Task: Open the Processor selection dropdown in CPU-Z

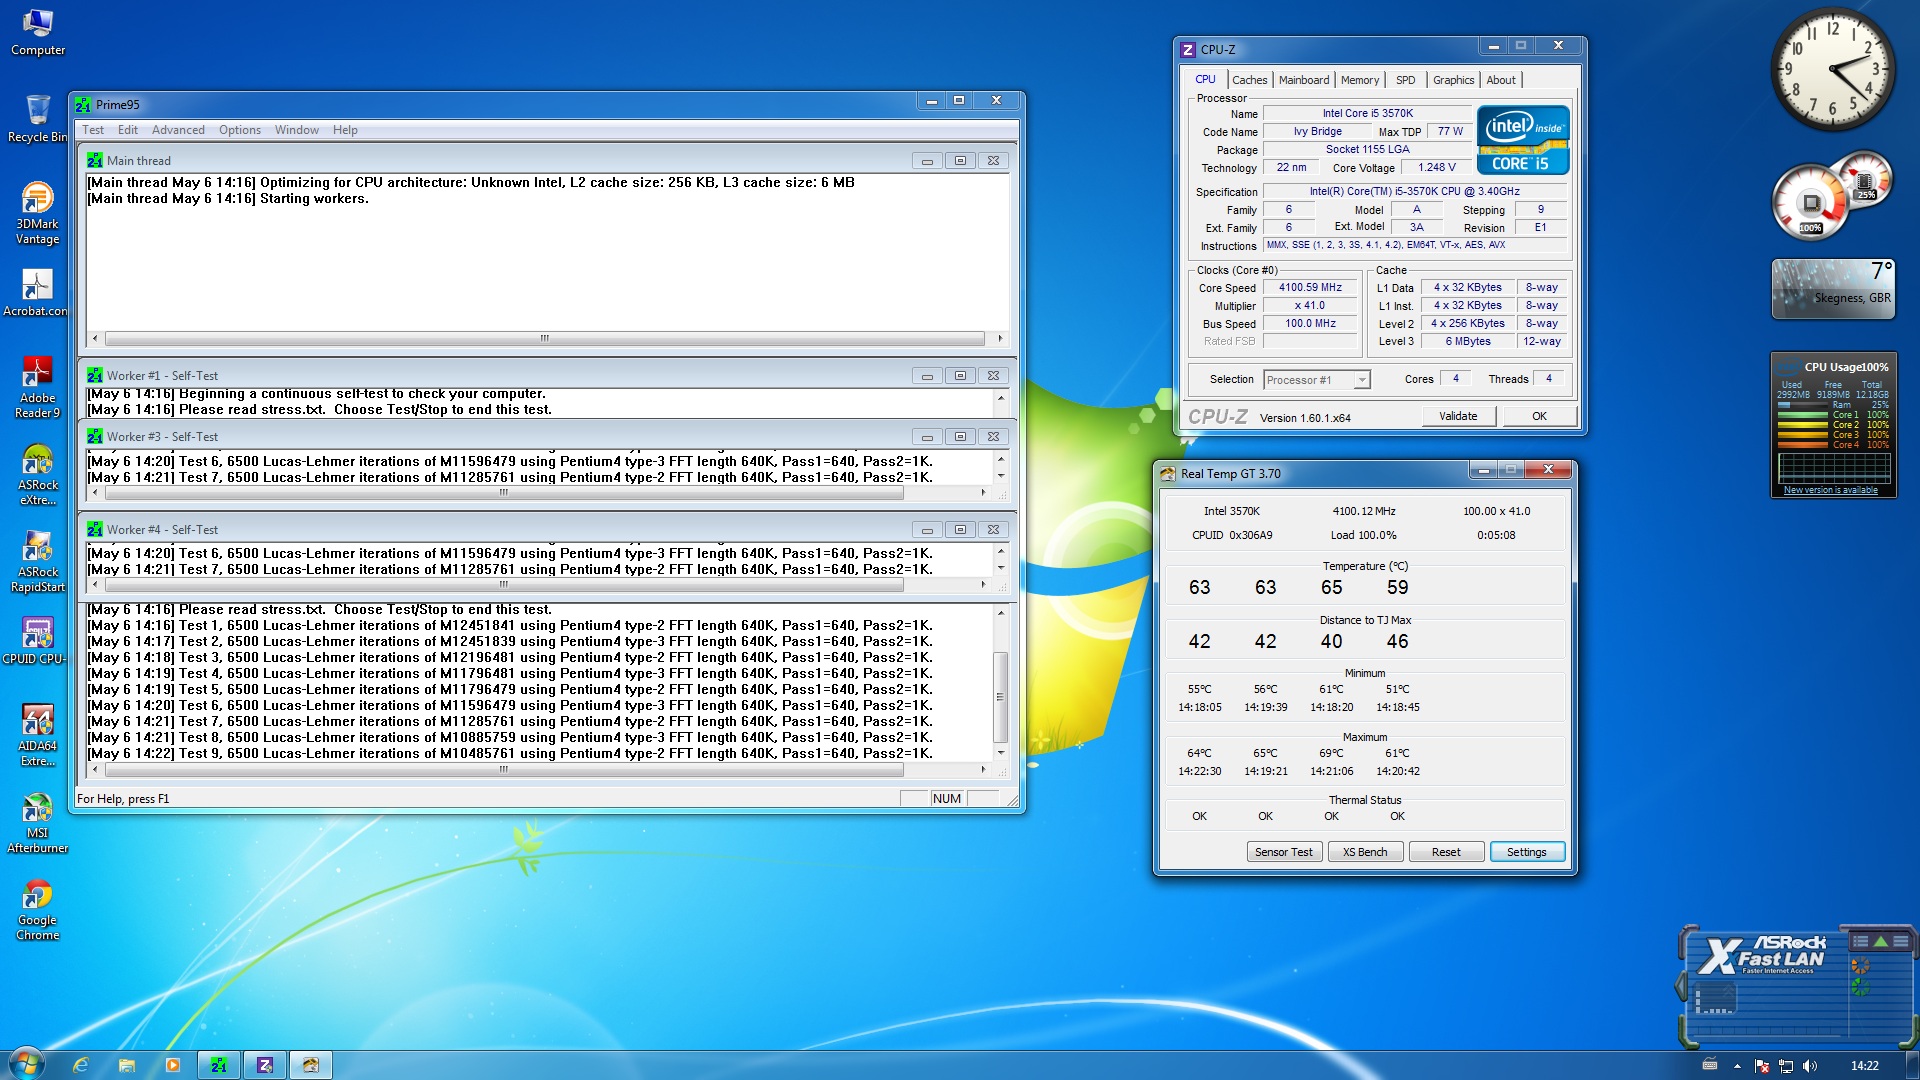Action: (1316, 380)
